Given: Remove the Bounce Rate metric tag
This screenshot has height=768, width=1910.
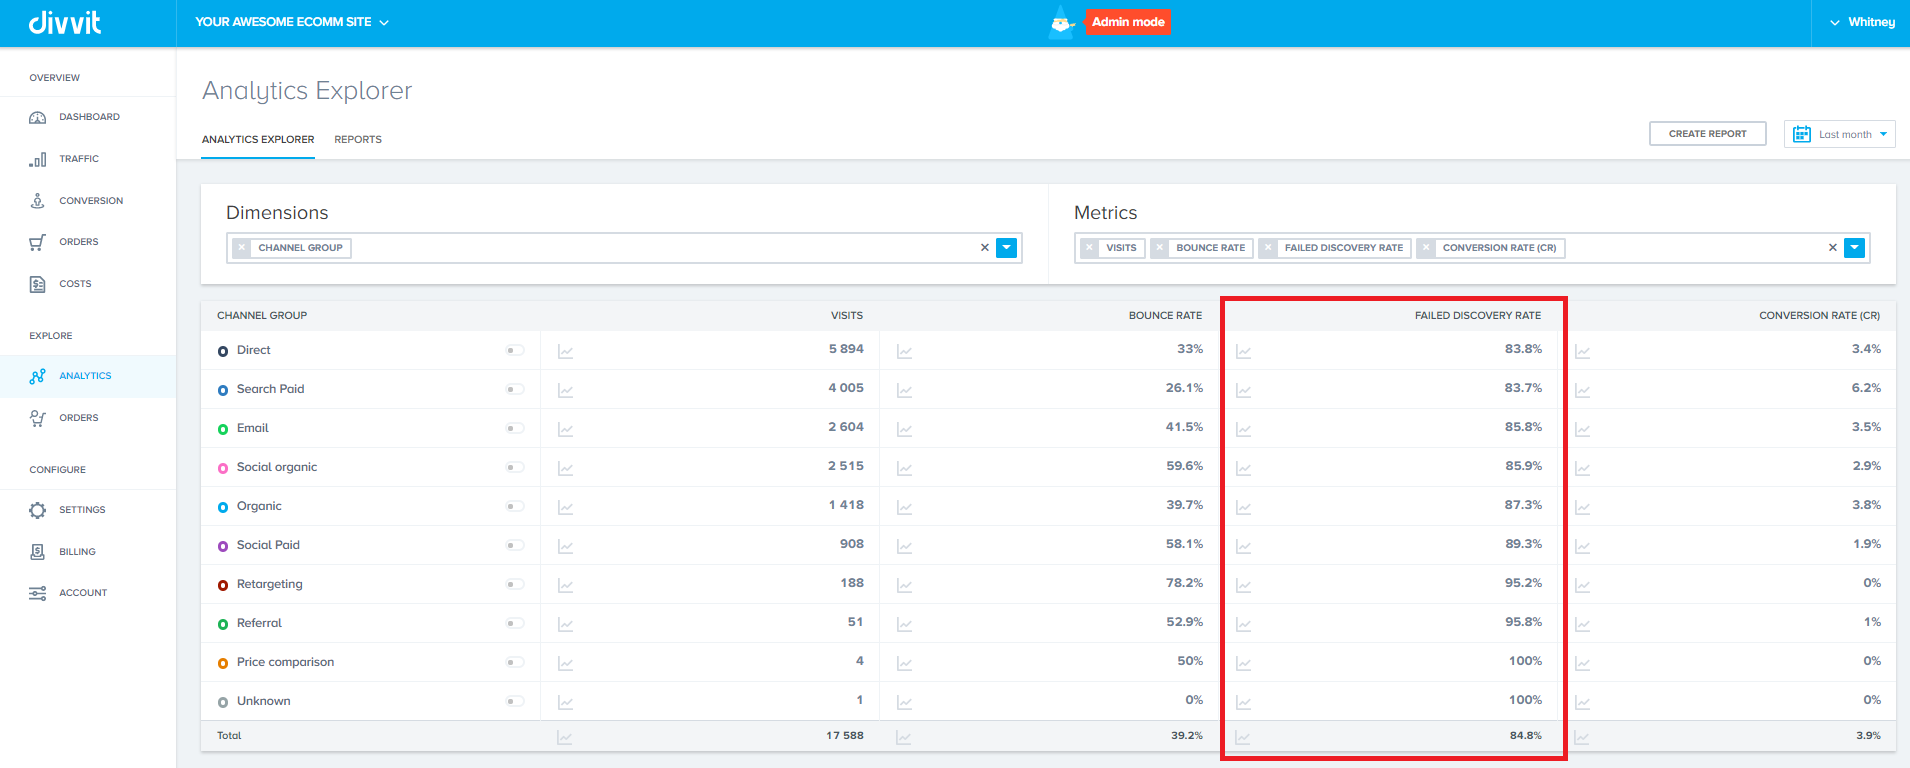Looking at the screenshot, I should (x=1160, y=248).
